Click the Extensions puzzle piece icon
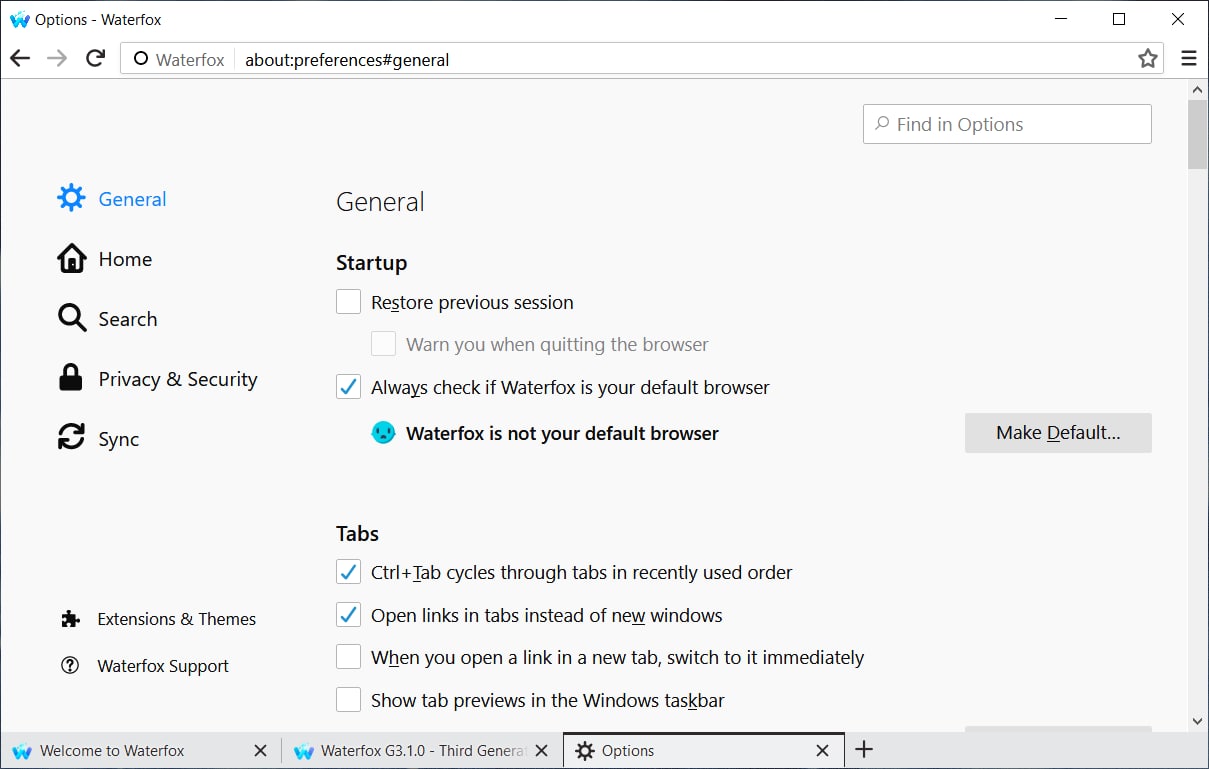1209x769 pixels. tap(70, 619)
